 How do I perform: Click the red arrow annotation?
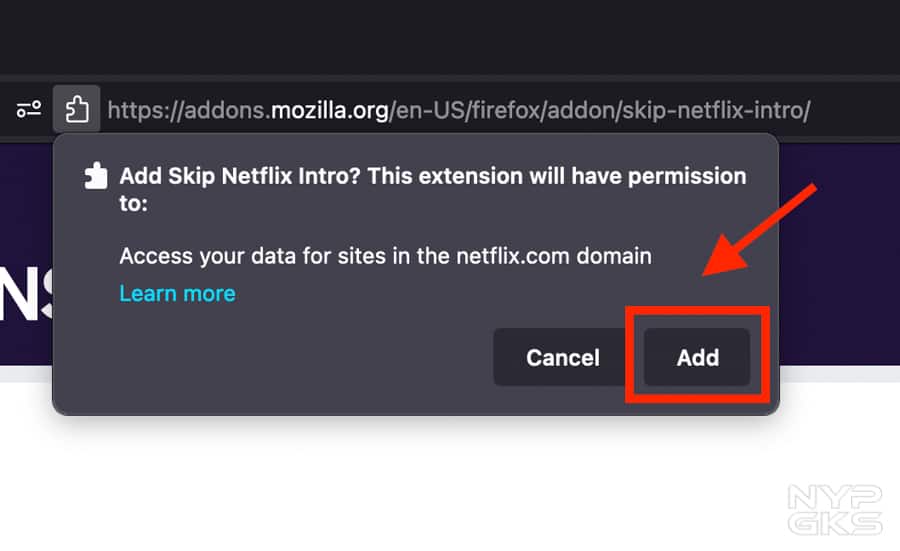coord(762,231)
